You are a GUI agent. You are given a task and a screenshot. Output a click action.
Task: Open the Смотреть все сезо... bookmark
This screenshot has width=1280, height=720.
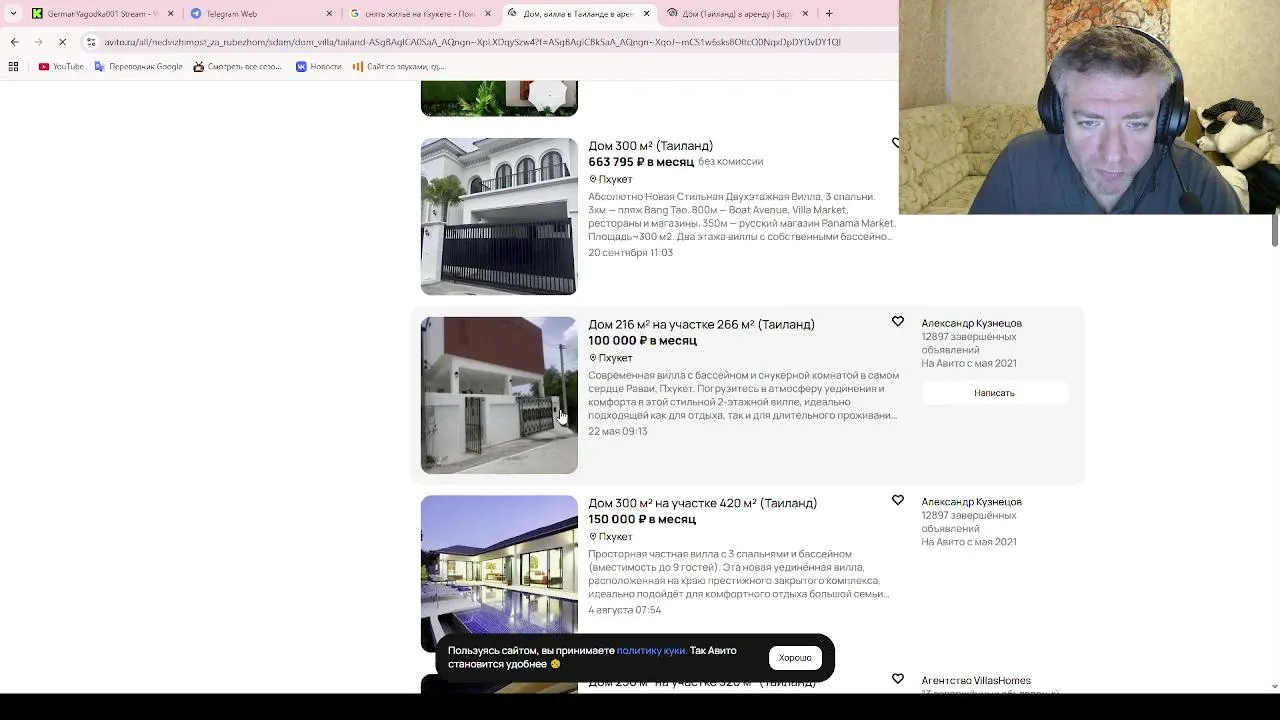[238, 67]
